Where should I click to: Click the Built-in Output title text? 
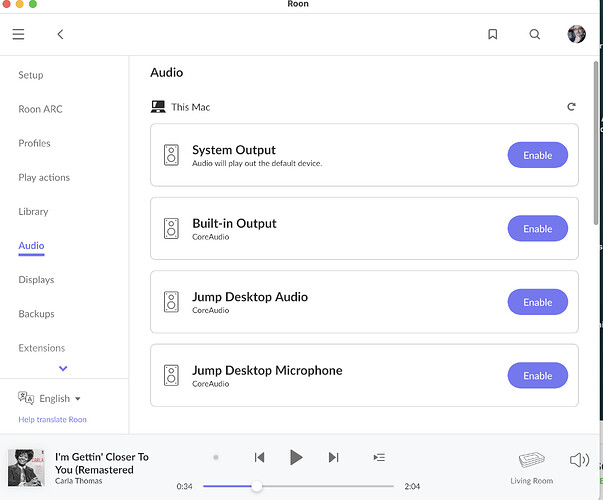point(234,223)
